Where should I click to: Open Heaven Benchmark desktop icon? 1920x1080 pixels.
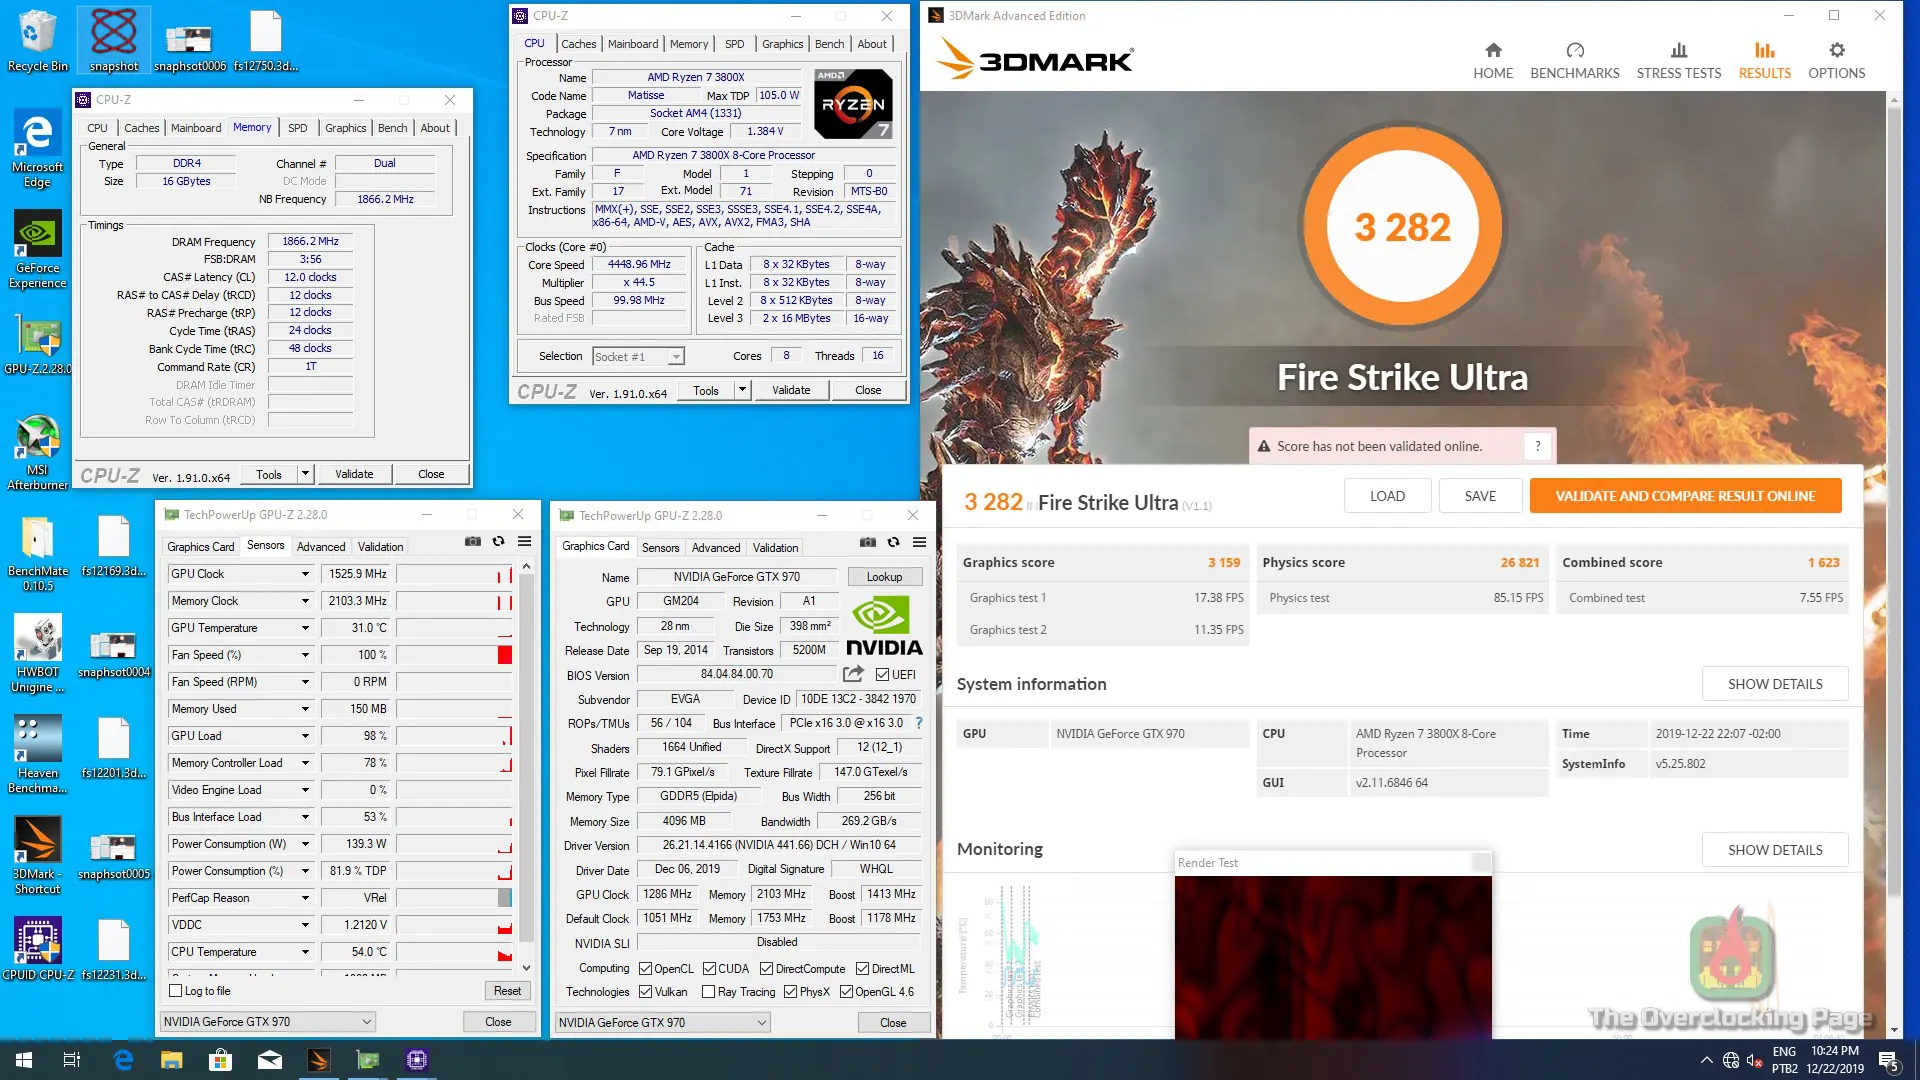pyautogui.click(x=37, y=754)
